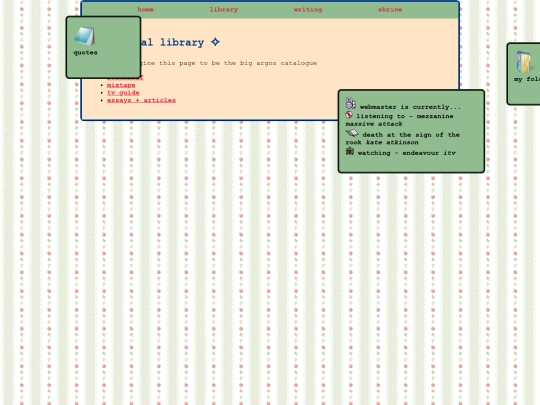Click the music disc icon by listening to
Image resolution: width=540 pixels, height=405 pixels.
click(349, 115)
